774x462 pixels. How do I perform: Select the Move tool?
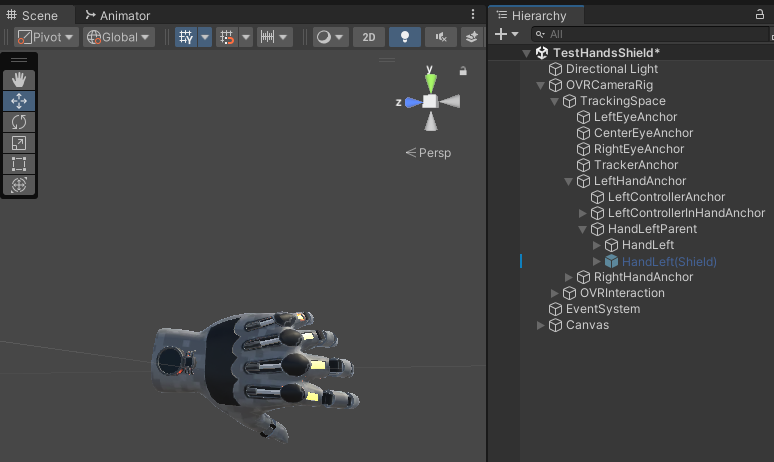[19, 101]
